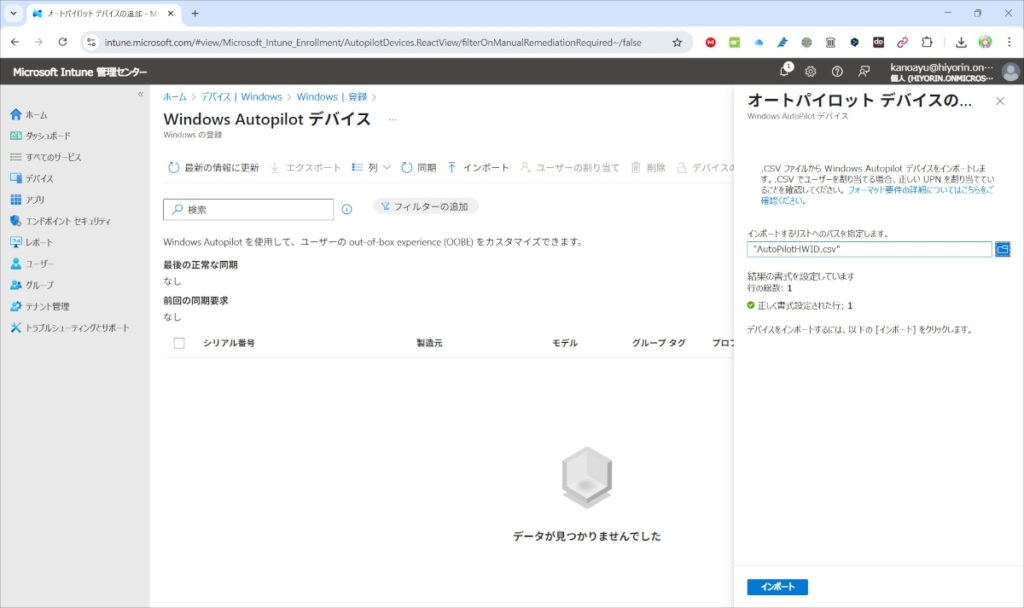Open Apps (アプリ) in the sidebar
Viewport: 1024px width, 608px height.
pos(27,200)
